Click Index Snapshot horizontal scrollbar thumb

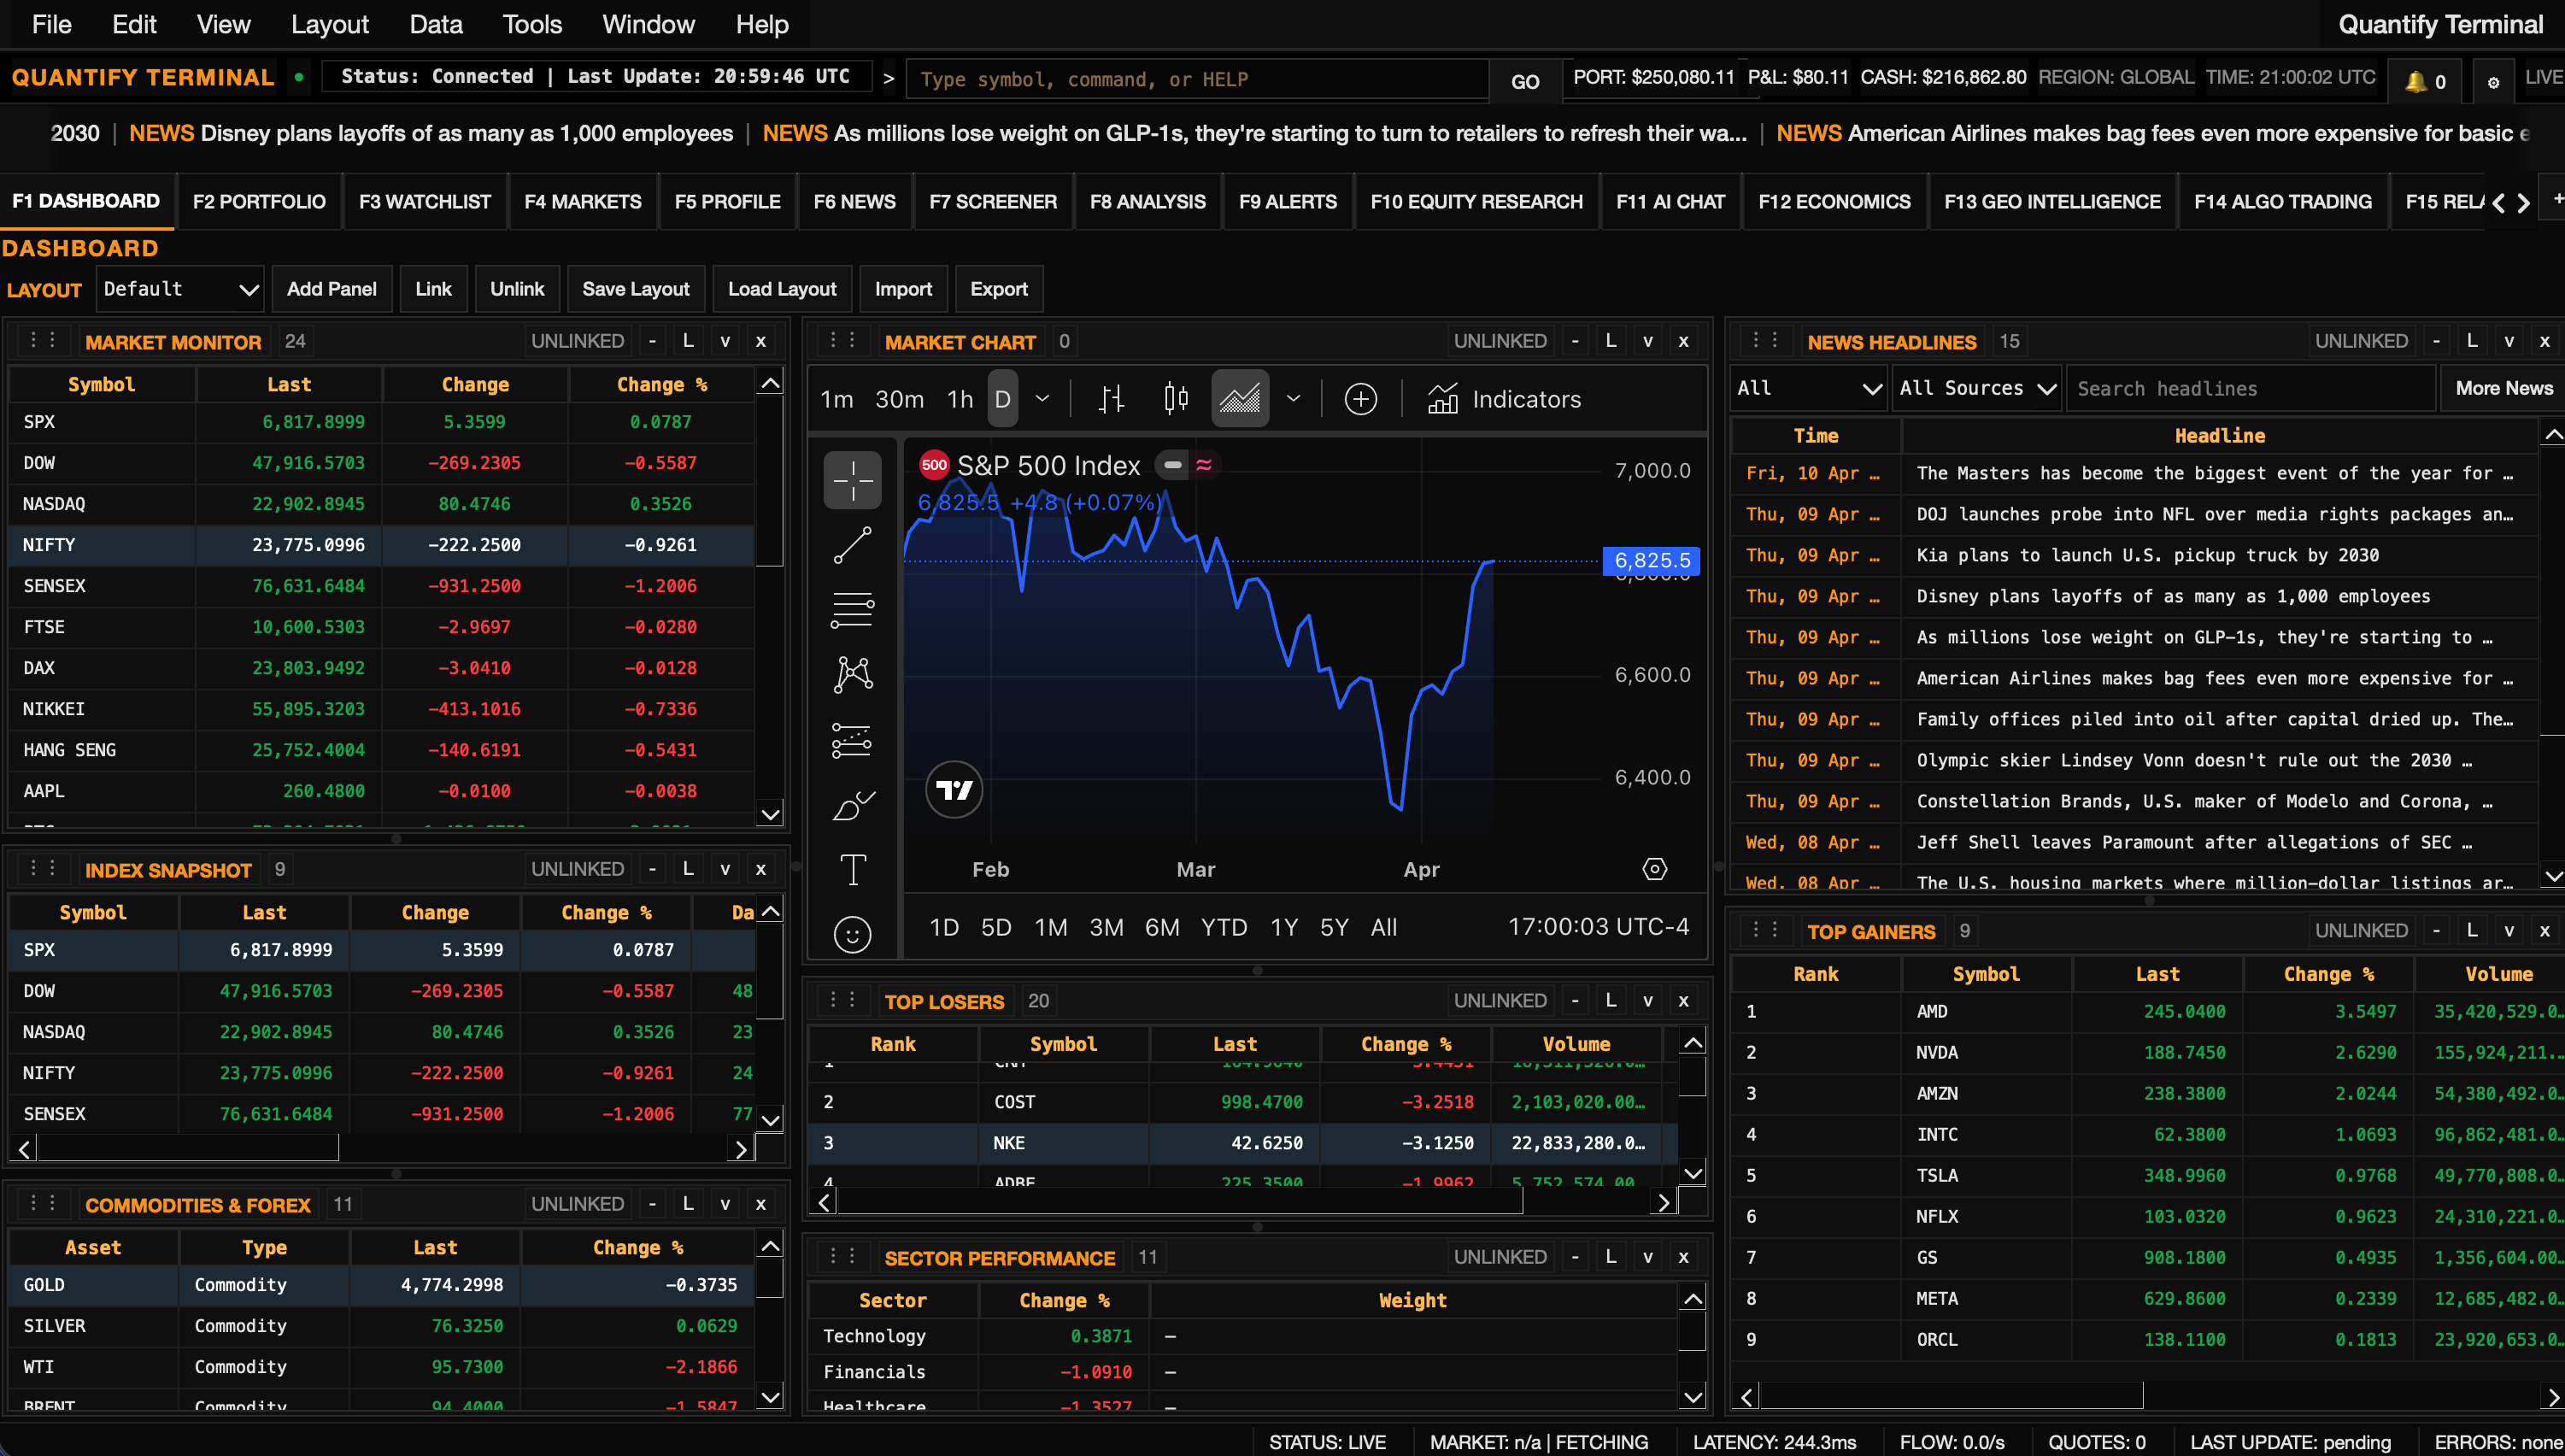click(187, 1148)
